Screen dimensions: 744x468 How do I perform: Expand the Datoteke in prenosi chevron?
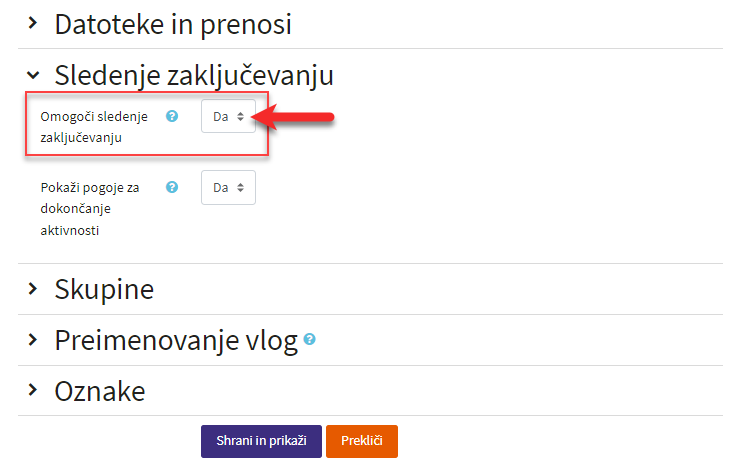pos(32,23)
